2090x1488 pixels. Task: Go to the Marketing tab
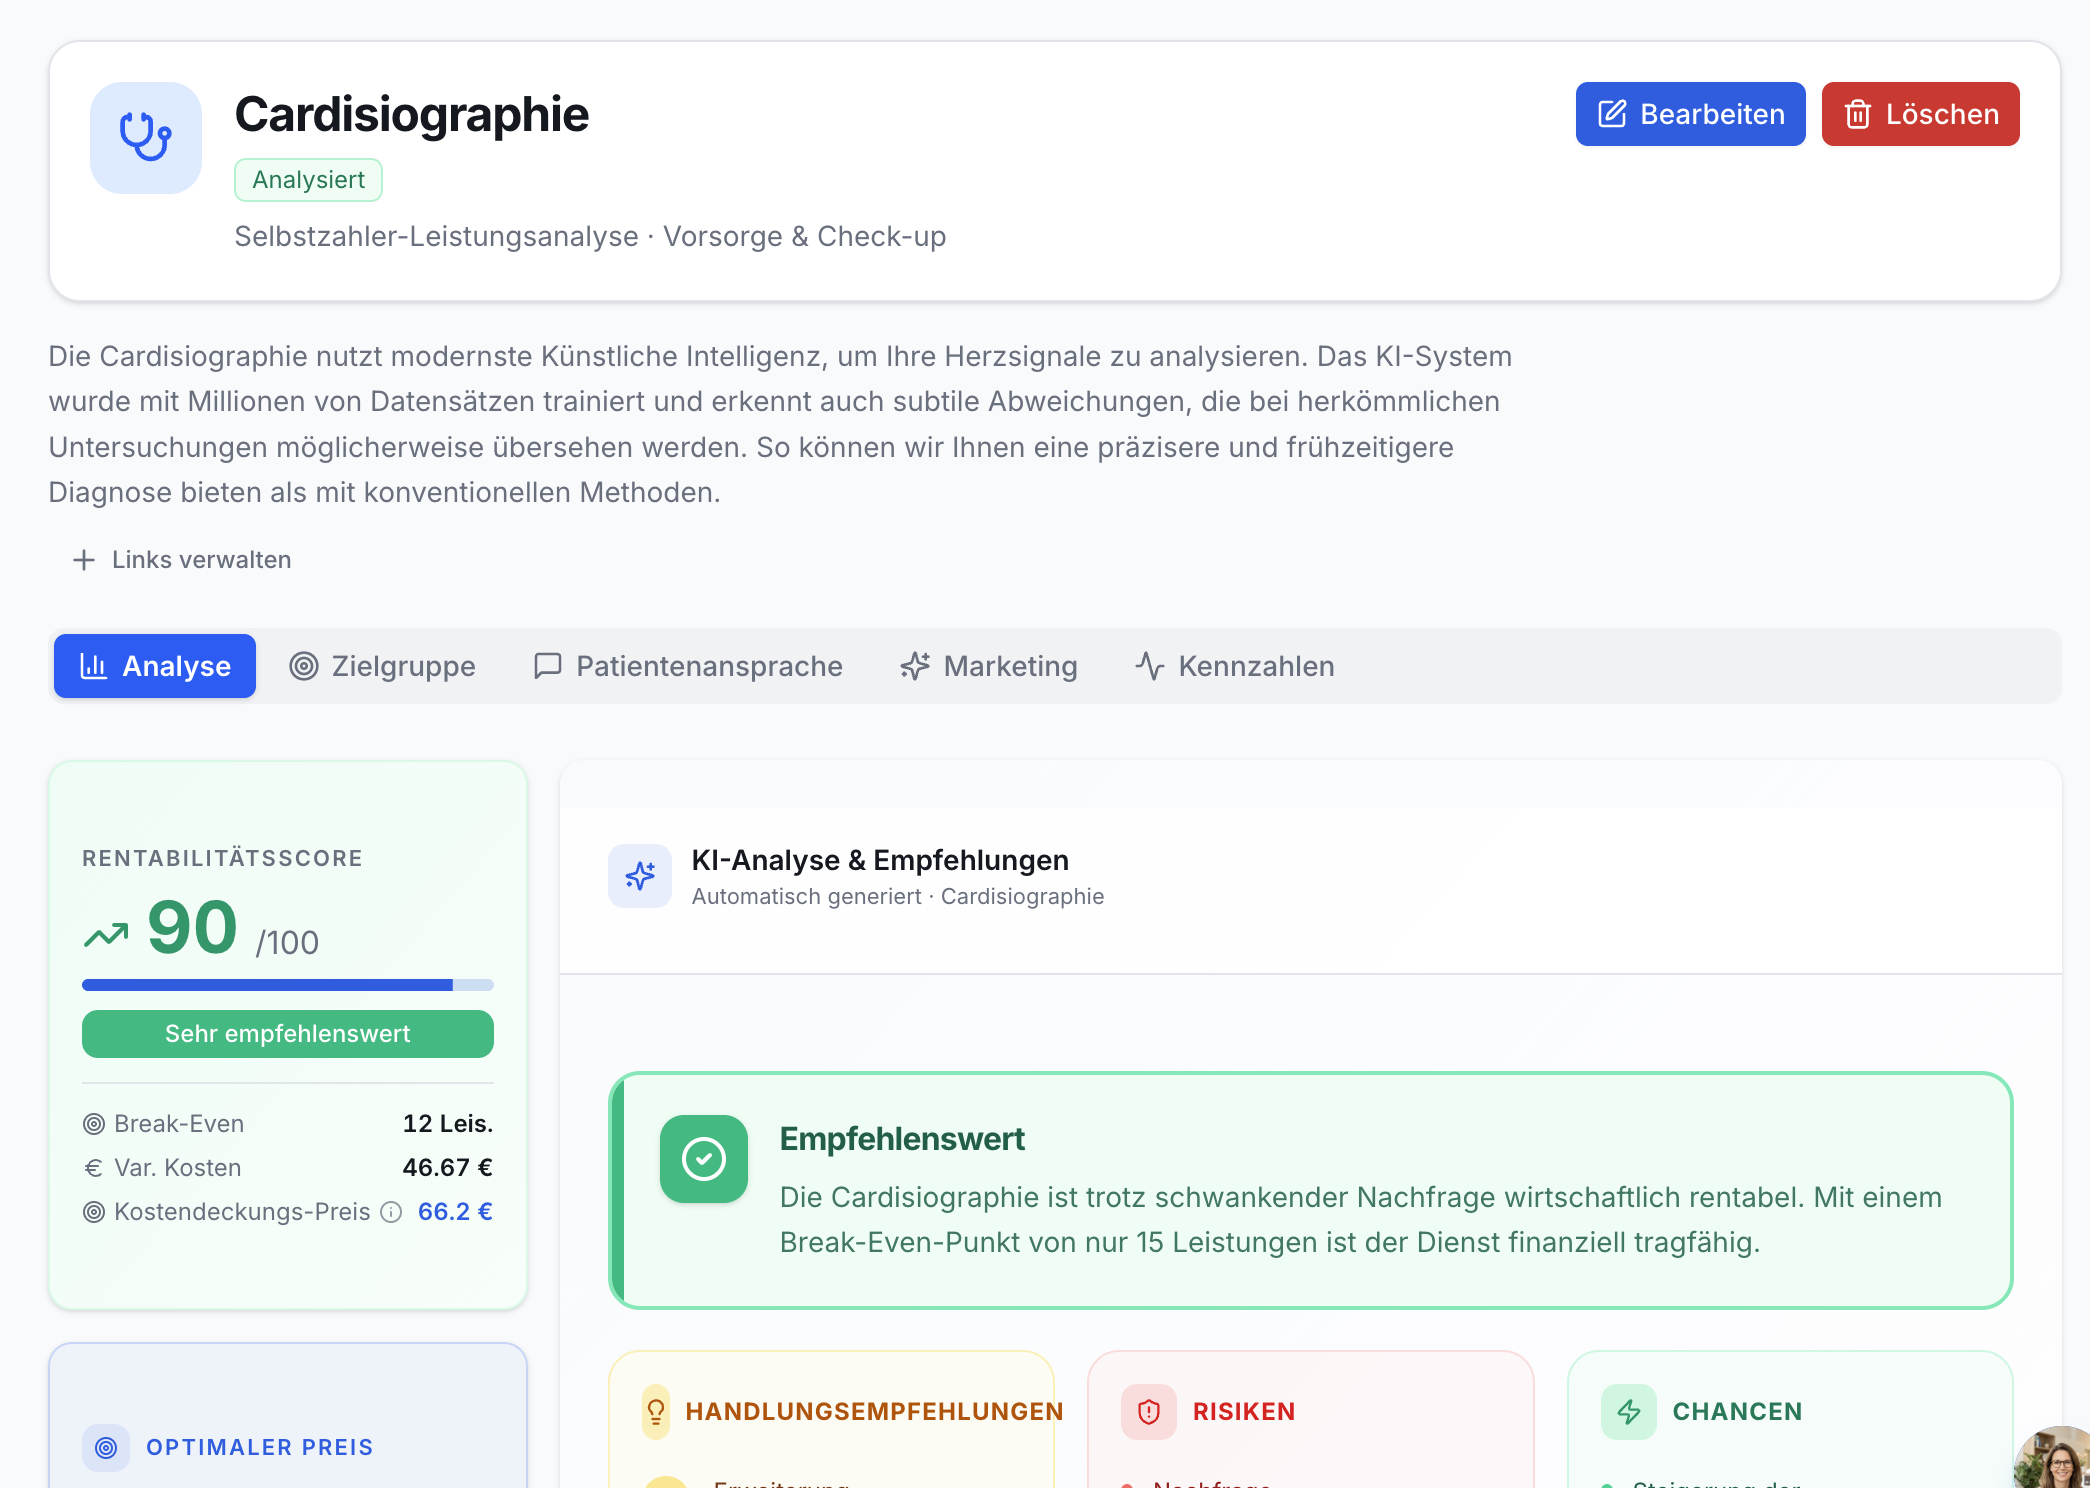988,666
